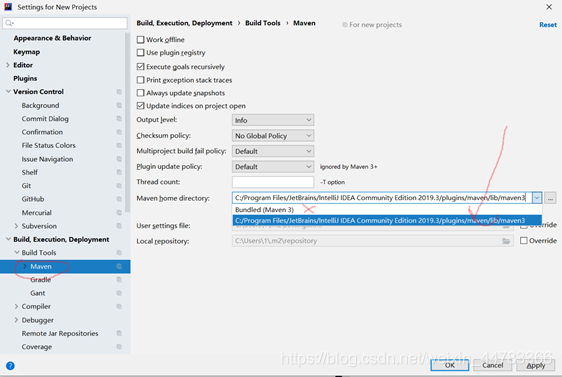Click the project-level icon beside Confirmation
The image size is (562, 377).
pyautogui.click(x=119, y=132)
